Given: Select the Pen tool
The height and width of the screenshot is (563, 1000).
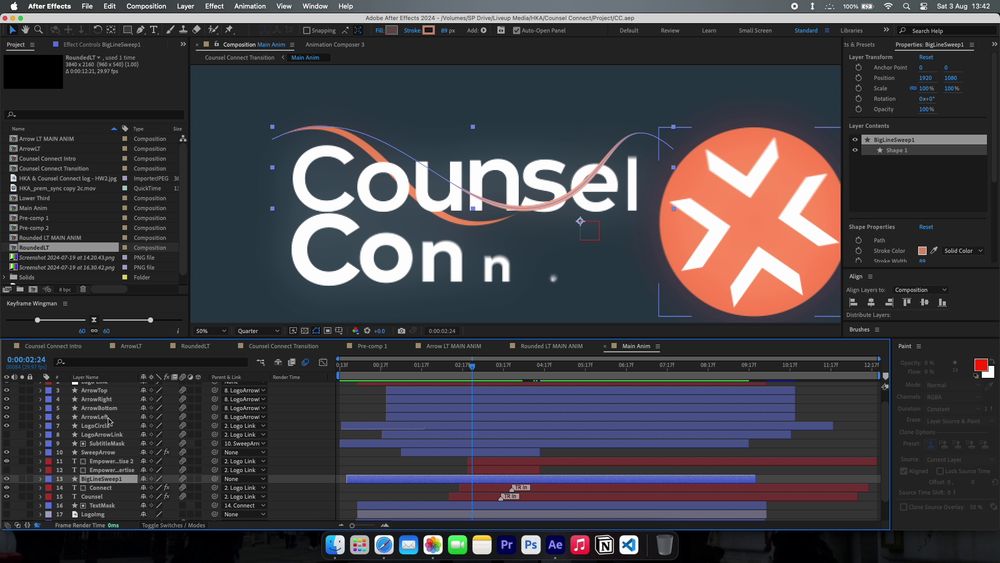Looking at the screenshot, I should [x=140, y=30].
